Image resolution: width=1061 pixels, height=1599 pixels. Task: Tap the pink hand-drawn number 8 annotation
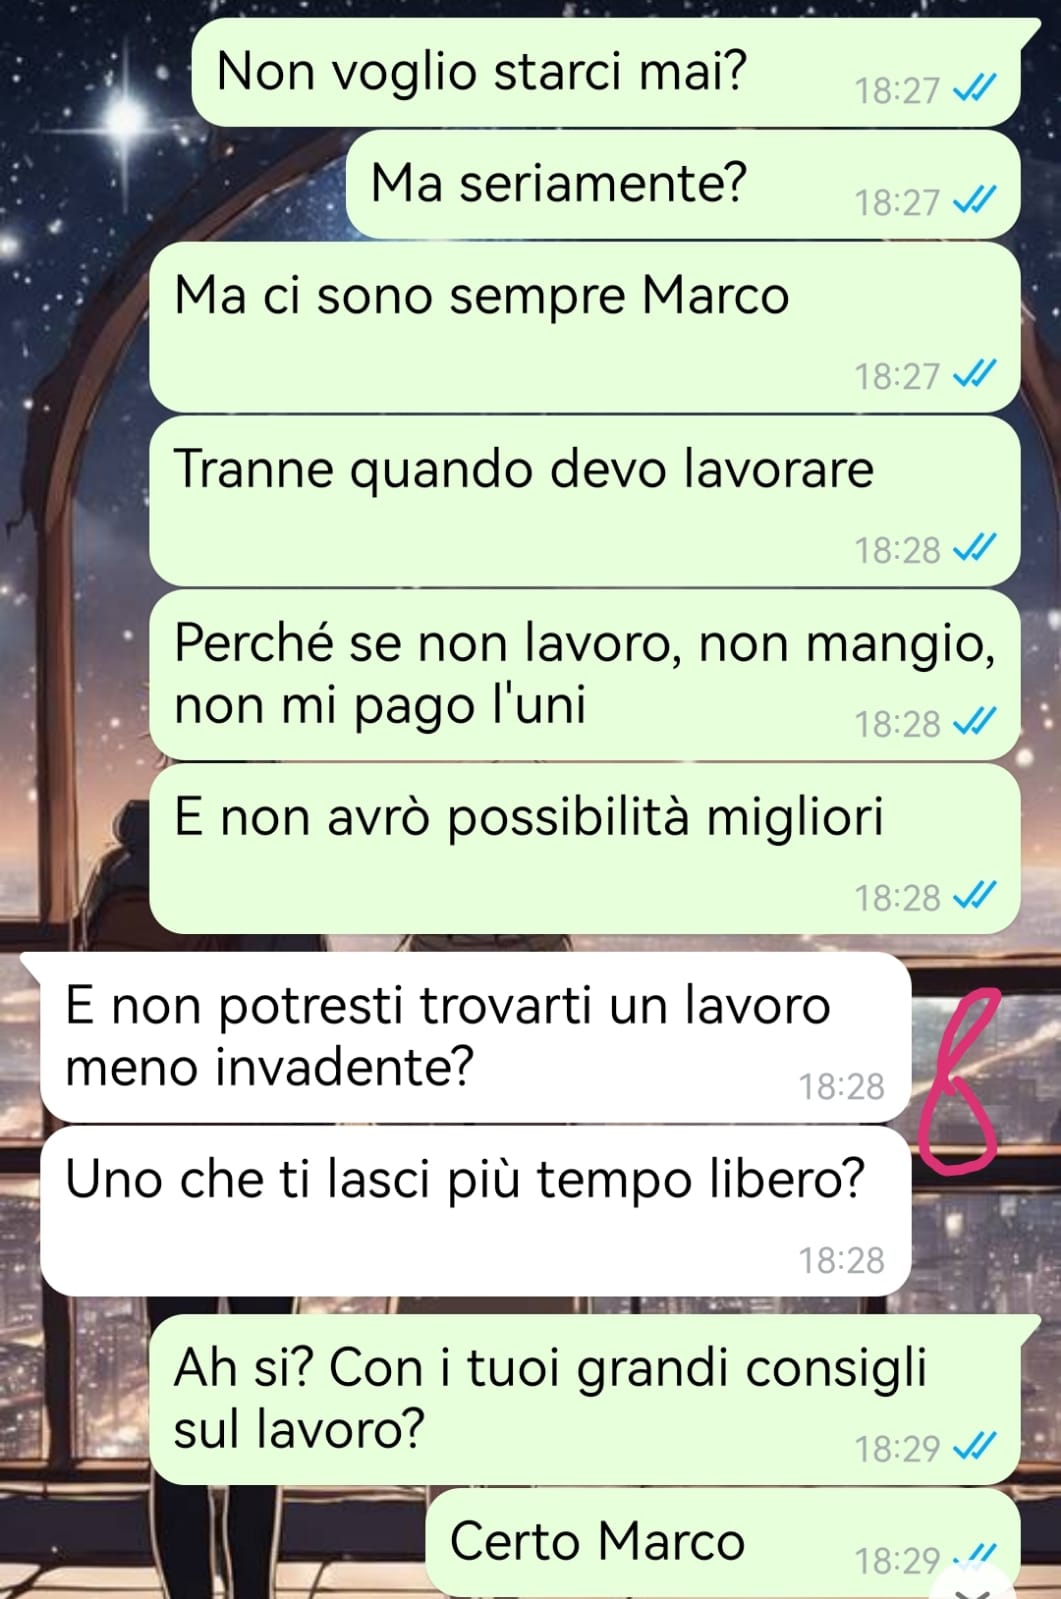coord(960,1080)
